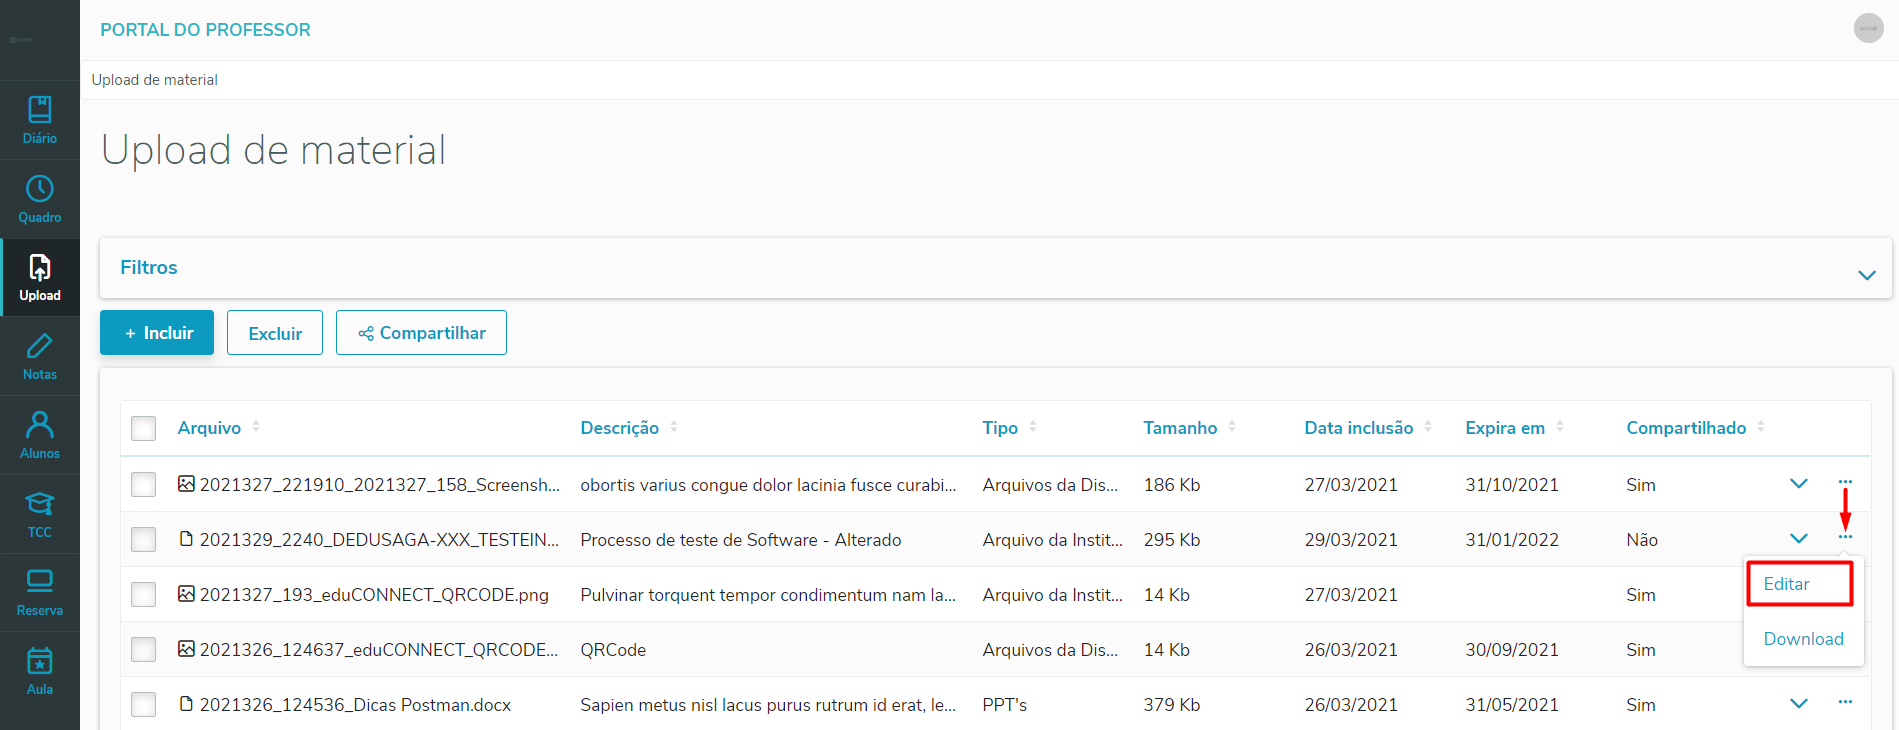Click document icon of the DEDUSAGA file
The width and height of the screenshot is (1899, 730).
coord(186,539)
